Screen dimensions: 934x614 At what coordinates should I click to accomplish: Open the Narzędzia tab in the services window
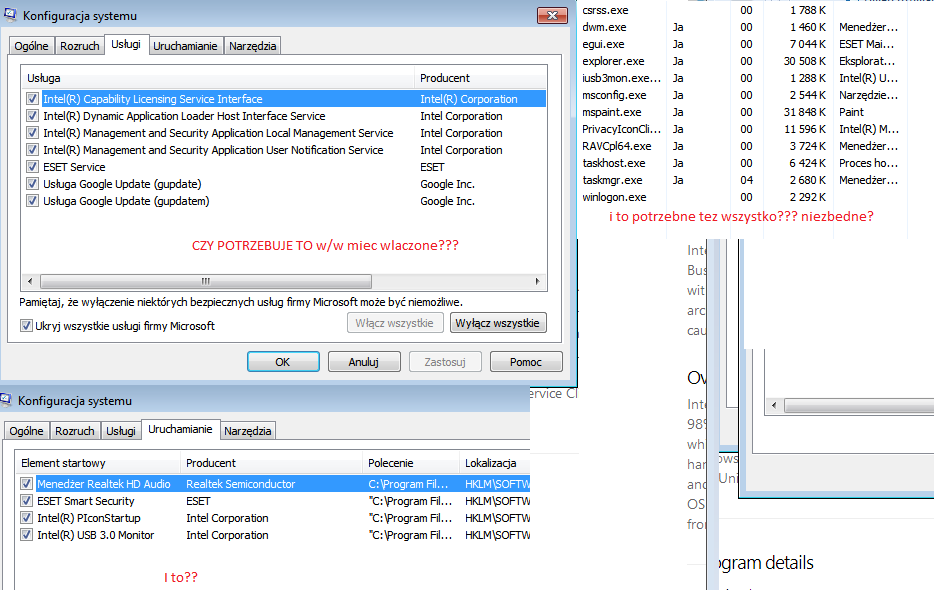(x=253, y=46)
